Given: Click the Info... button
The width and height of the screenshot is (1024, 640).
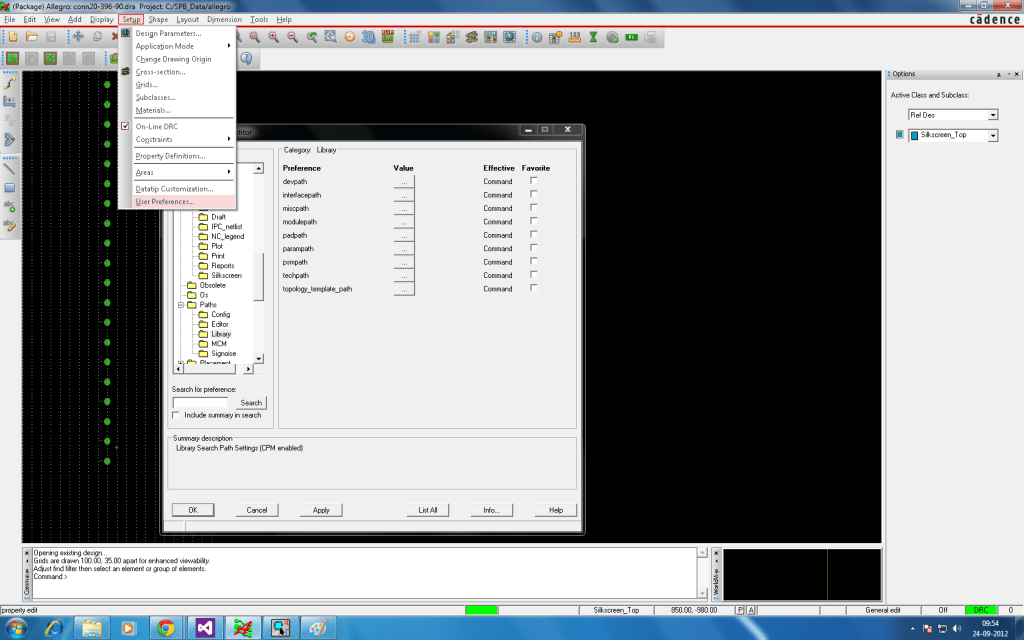Looking at the screenshot, I should pyautogui.click(x=492, y=510).
